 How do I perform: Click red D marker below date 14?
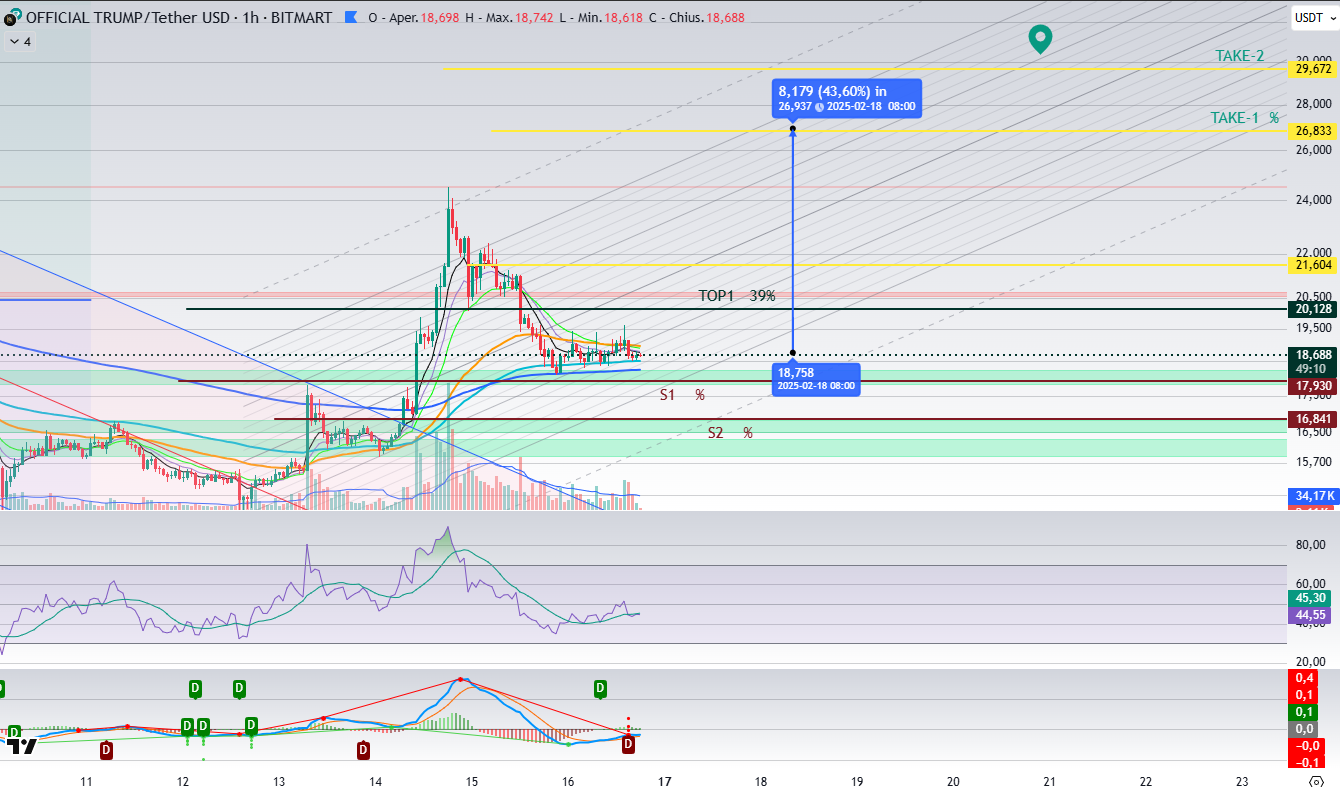[x=363, y=749]
